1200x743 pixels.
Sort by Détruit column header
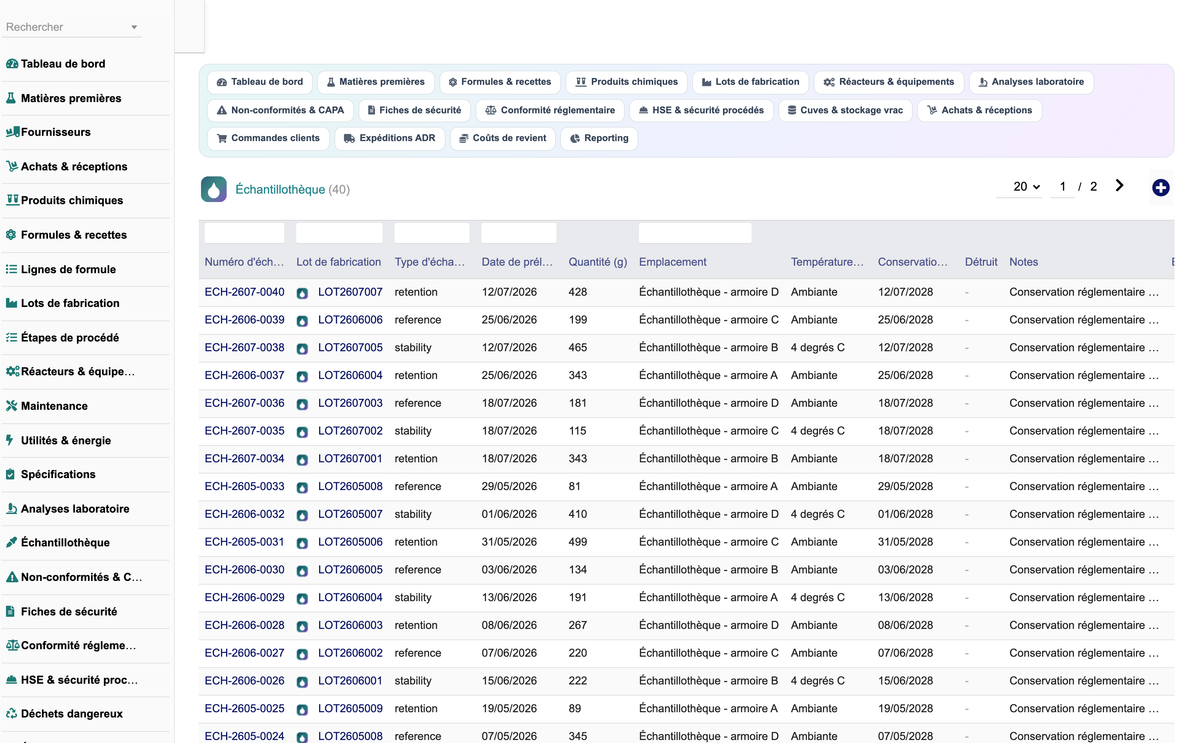point(981,262)
